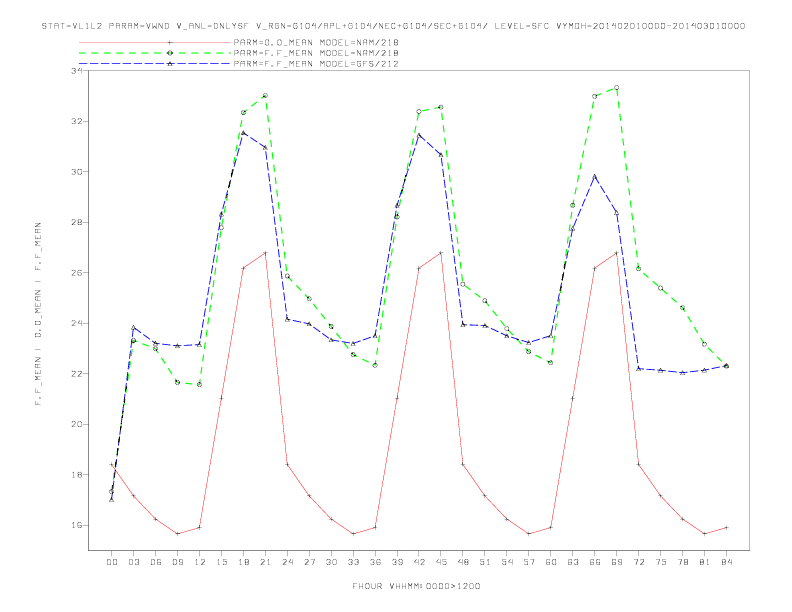Click x-axis tick label 51

click(x=485, y=562)
